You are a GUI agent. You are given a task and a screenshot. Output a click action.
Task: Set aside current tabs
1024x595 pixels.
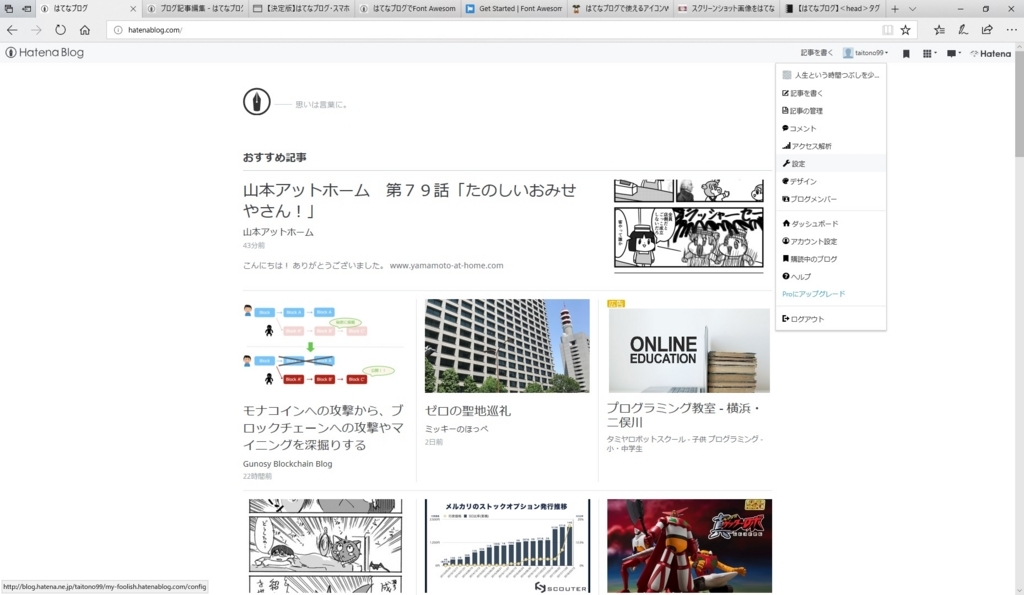[x=26, y=9]
